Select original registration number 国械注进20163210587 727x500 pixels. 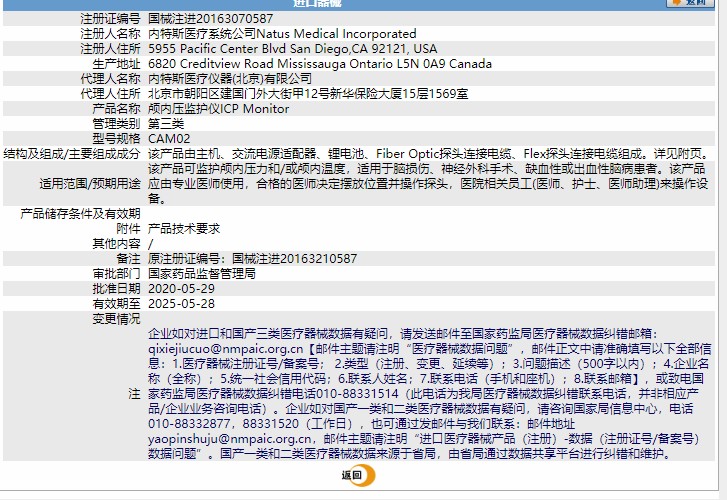point(294,259)
